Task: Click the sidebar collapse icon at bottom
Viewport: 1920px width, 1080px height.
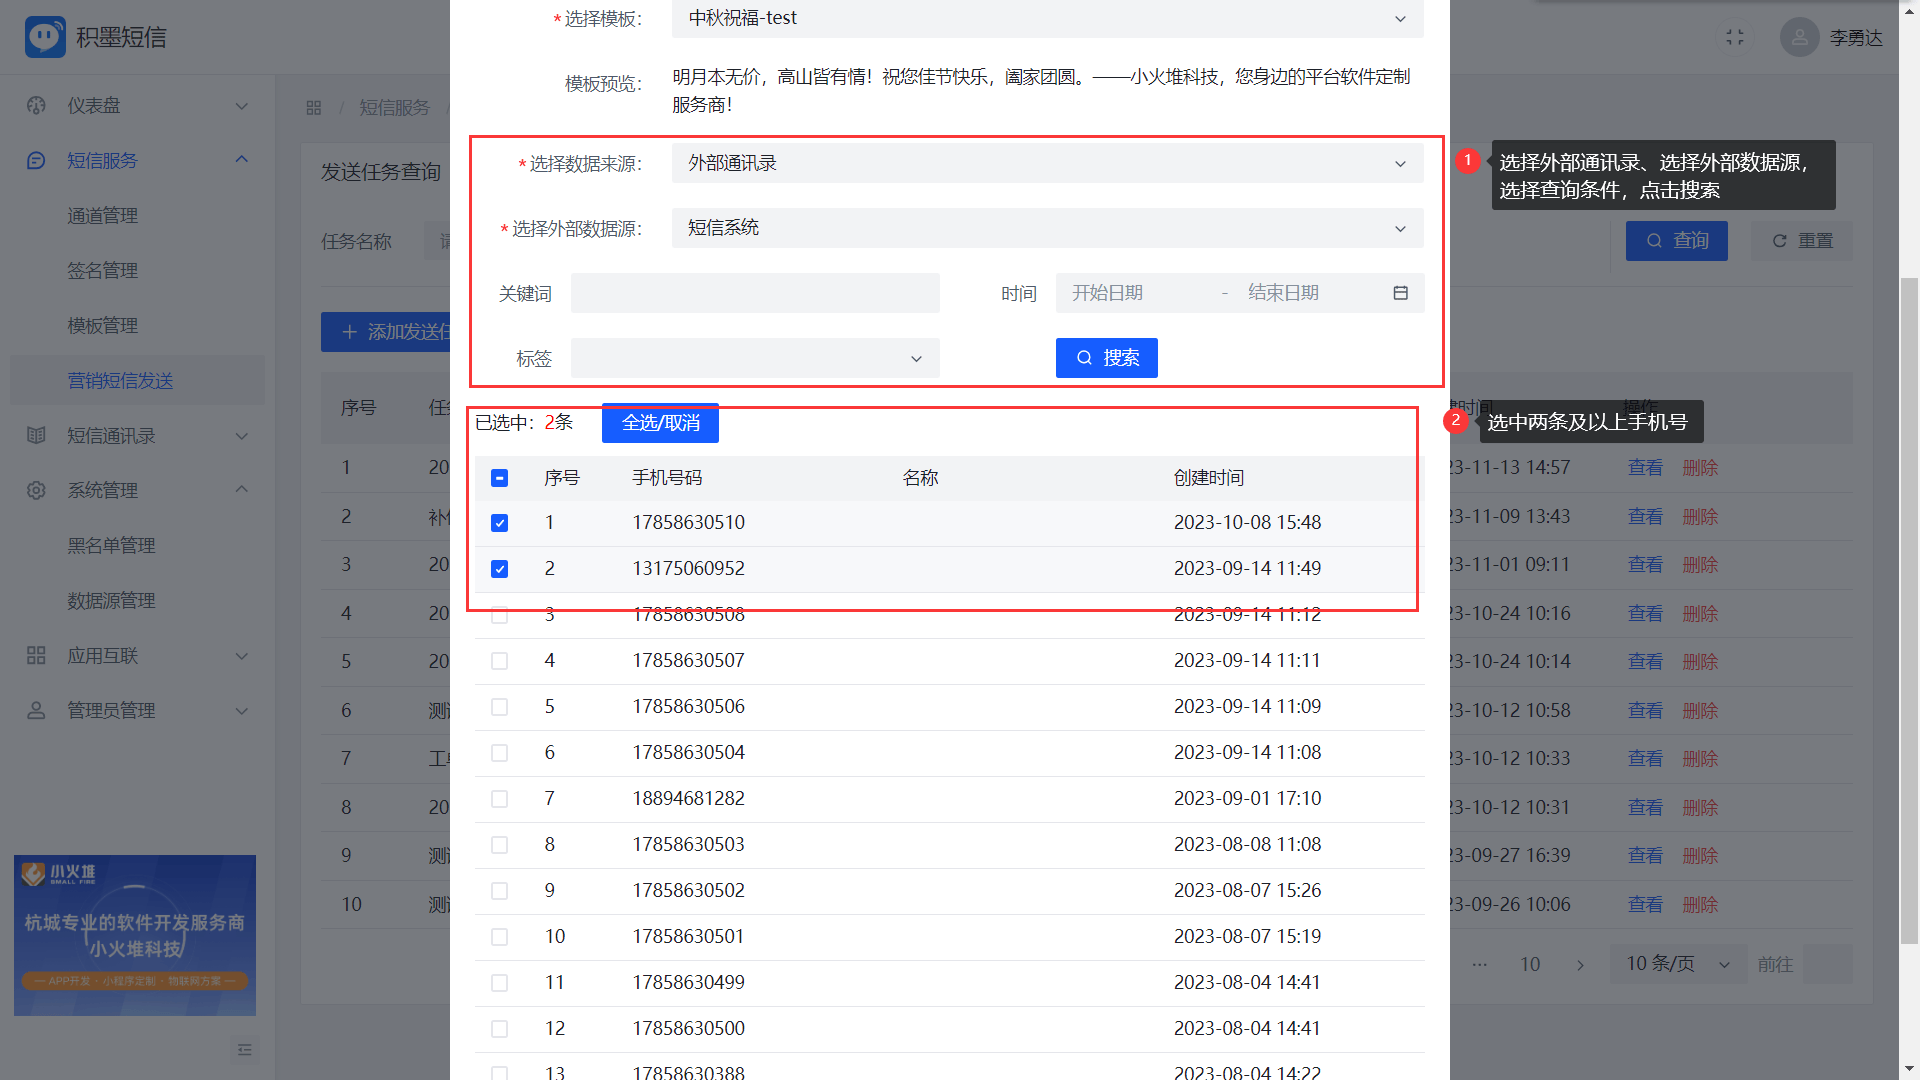Action: pos(245,1050)
